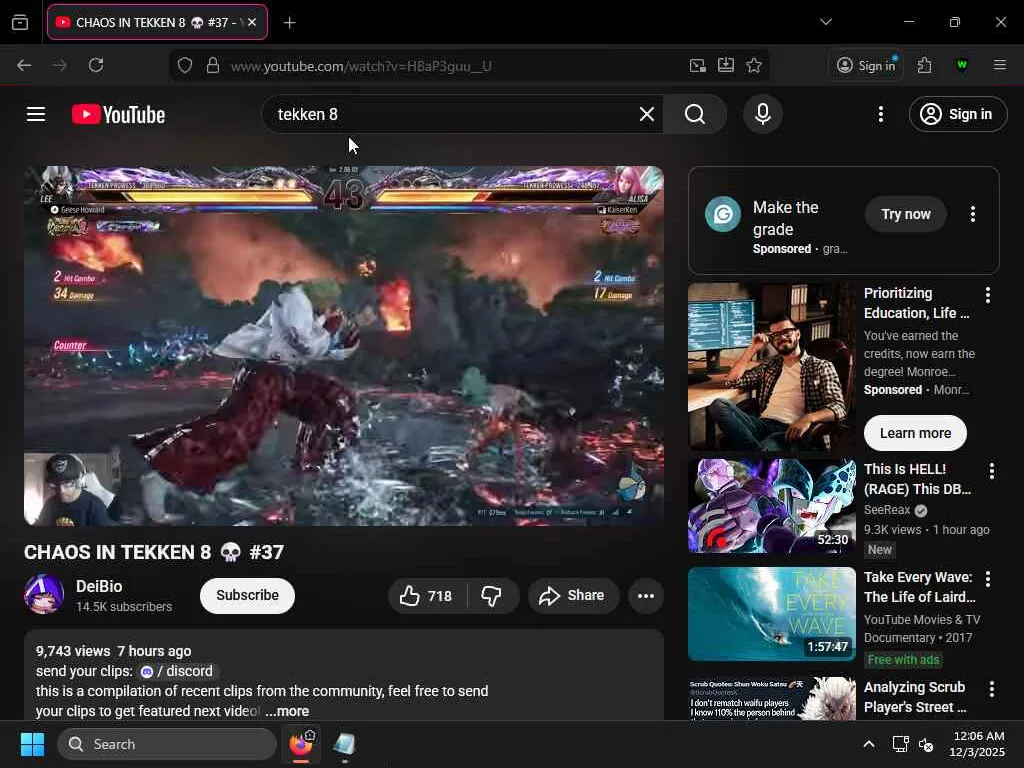Click 'Try now' on the Grammarly ad
The width and height of the screenshot is (1024, 768).
coord(906,214)
